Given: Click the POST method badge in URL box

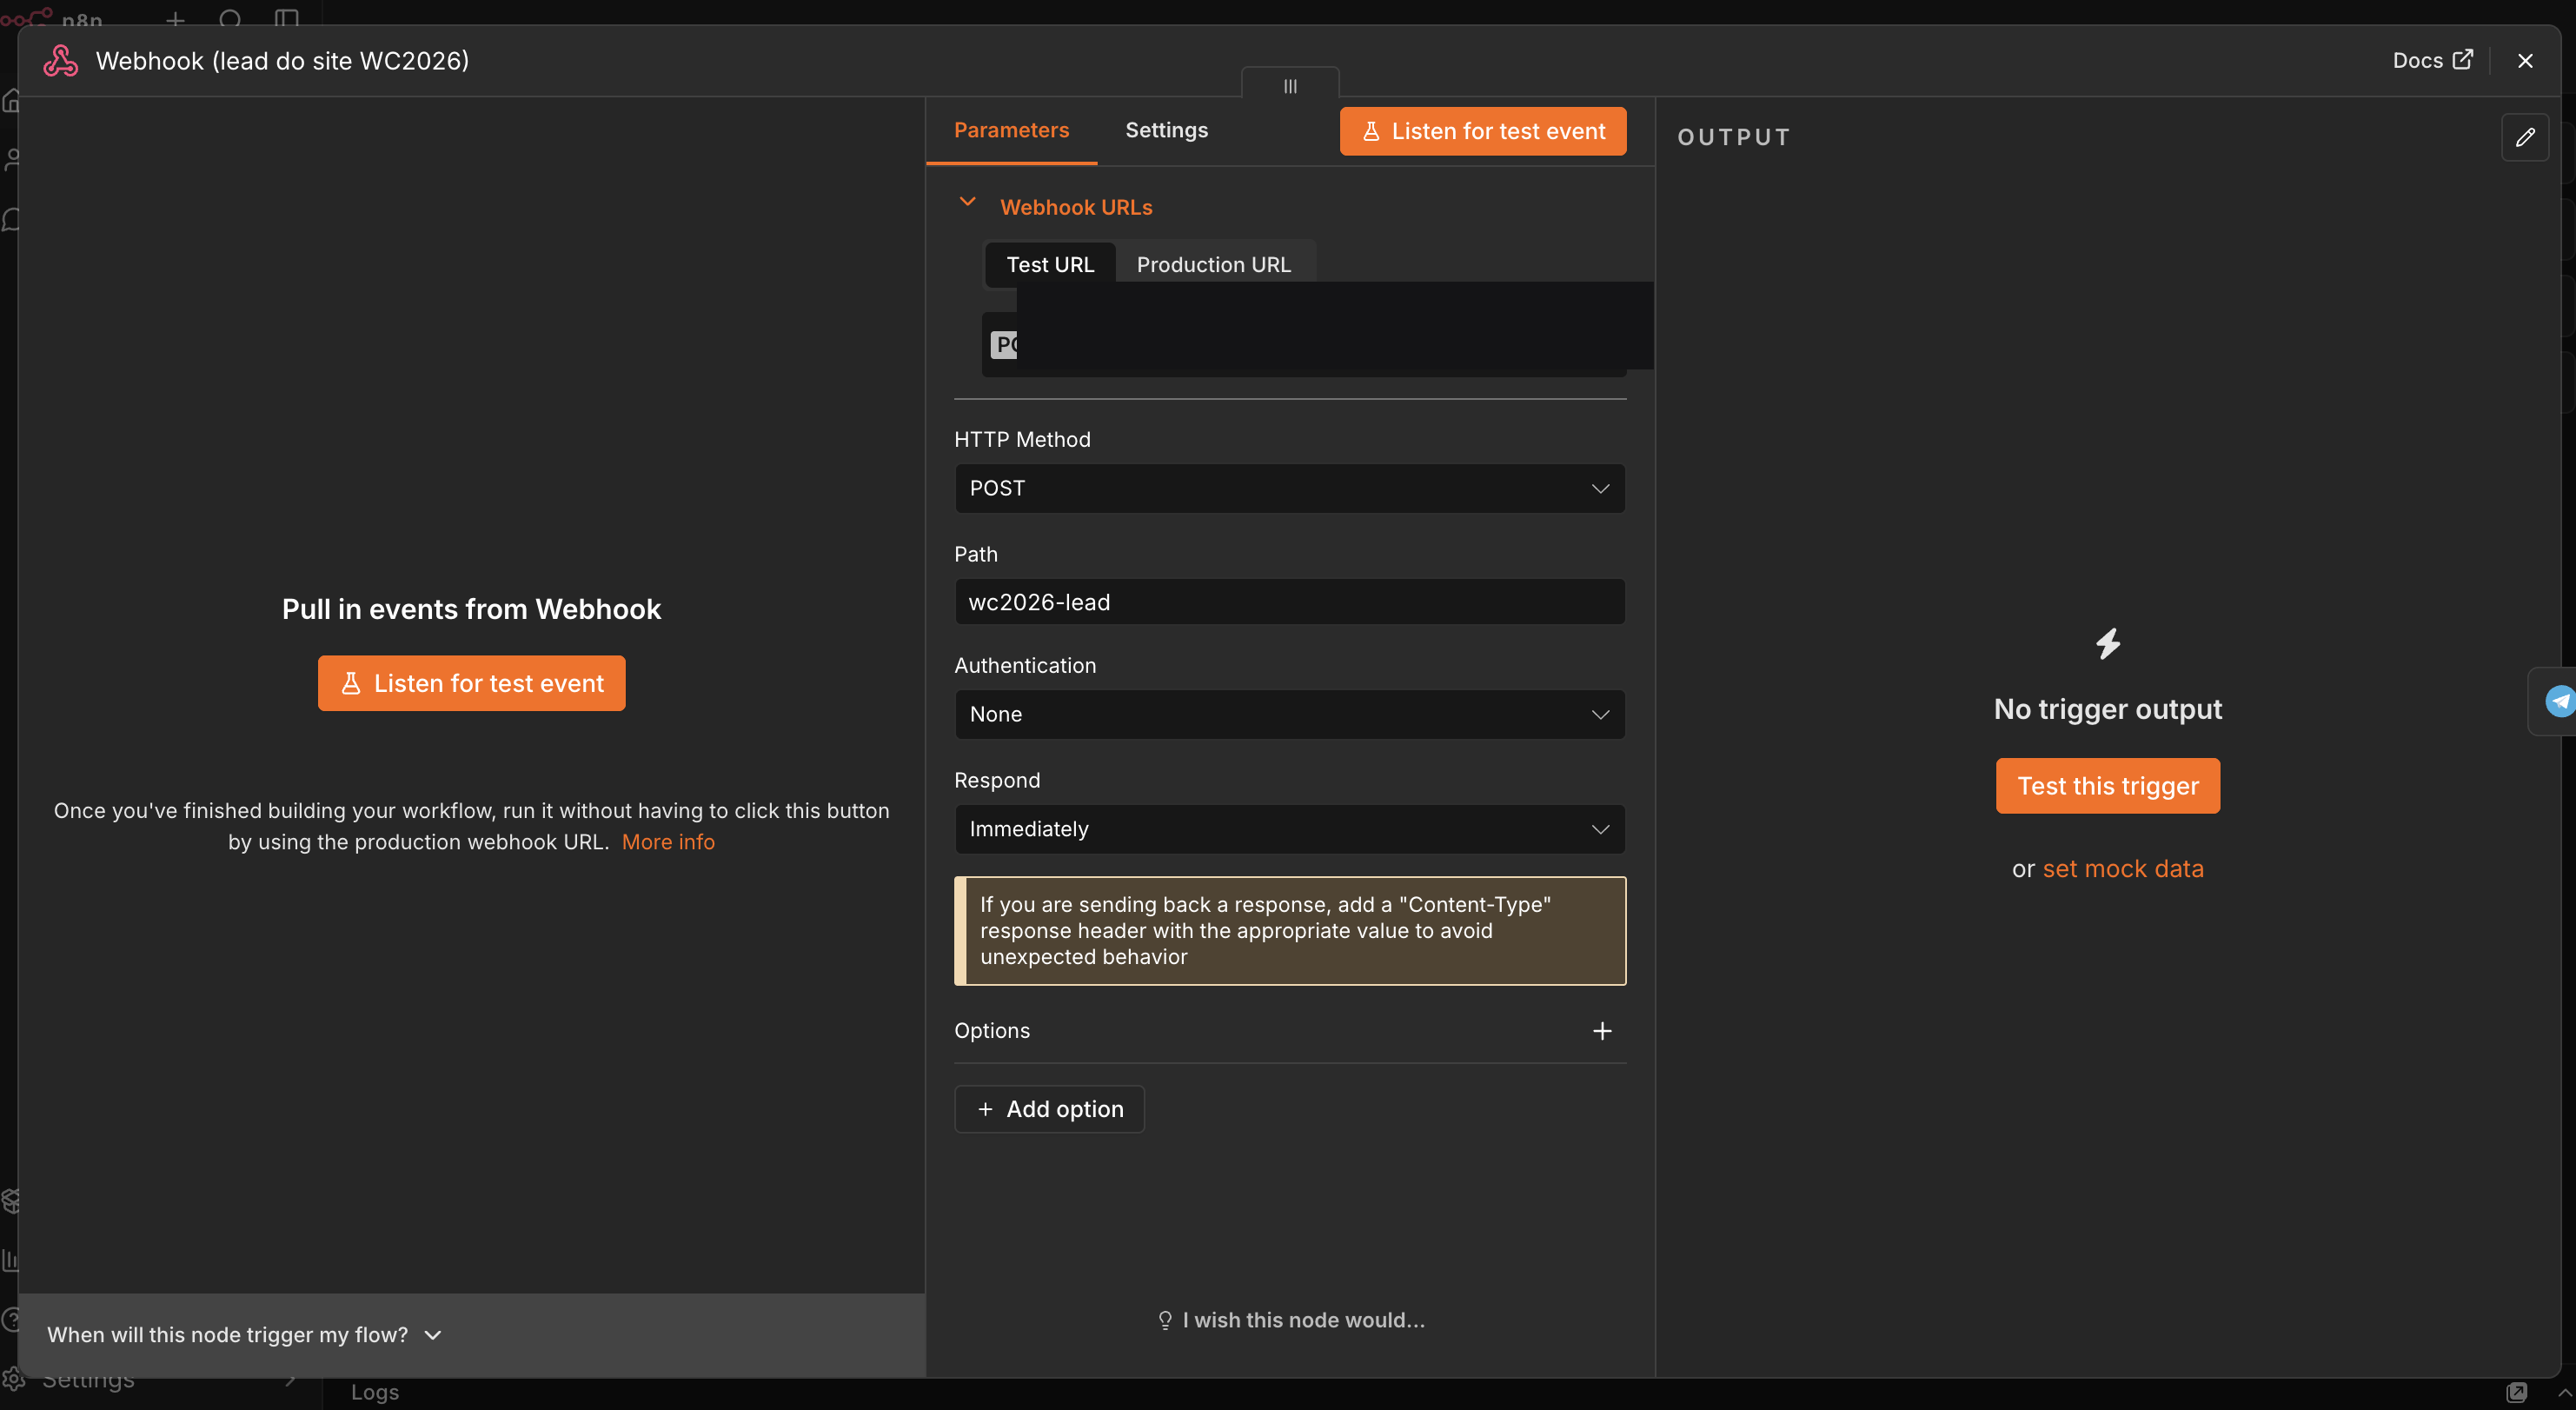Looking at the screenshot, I should click(x=1004, y=344).
